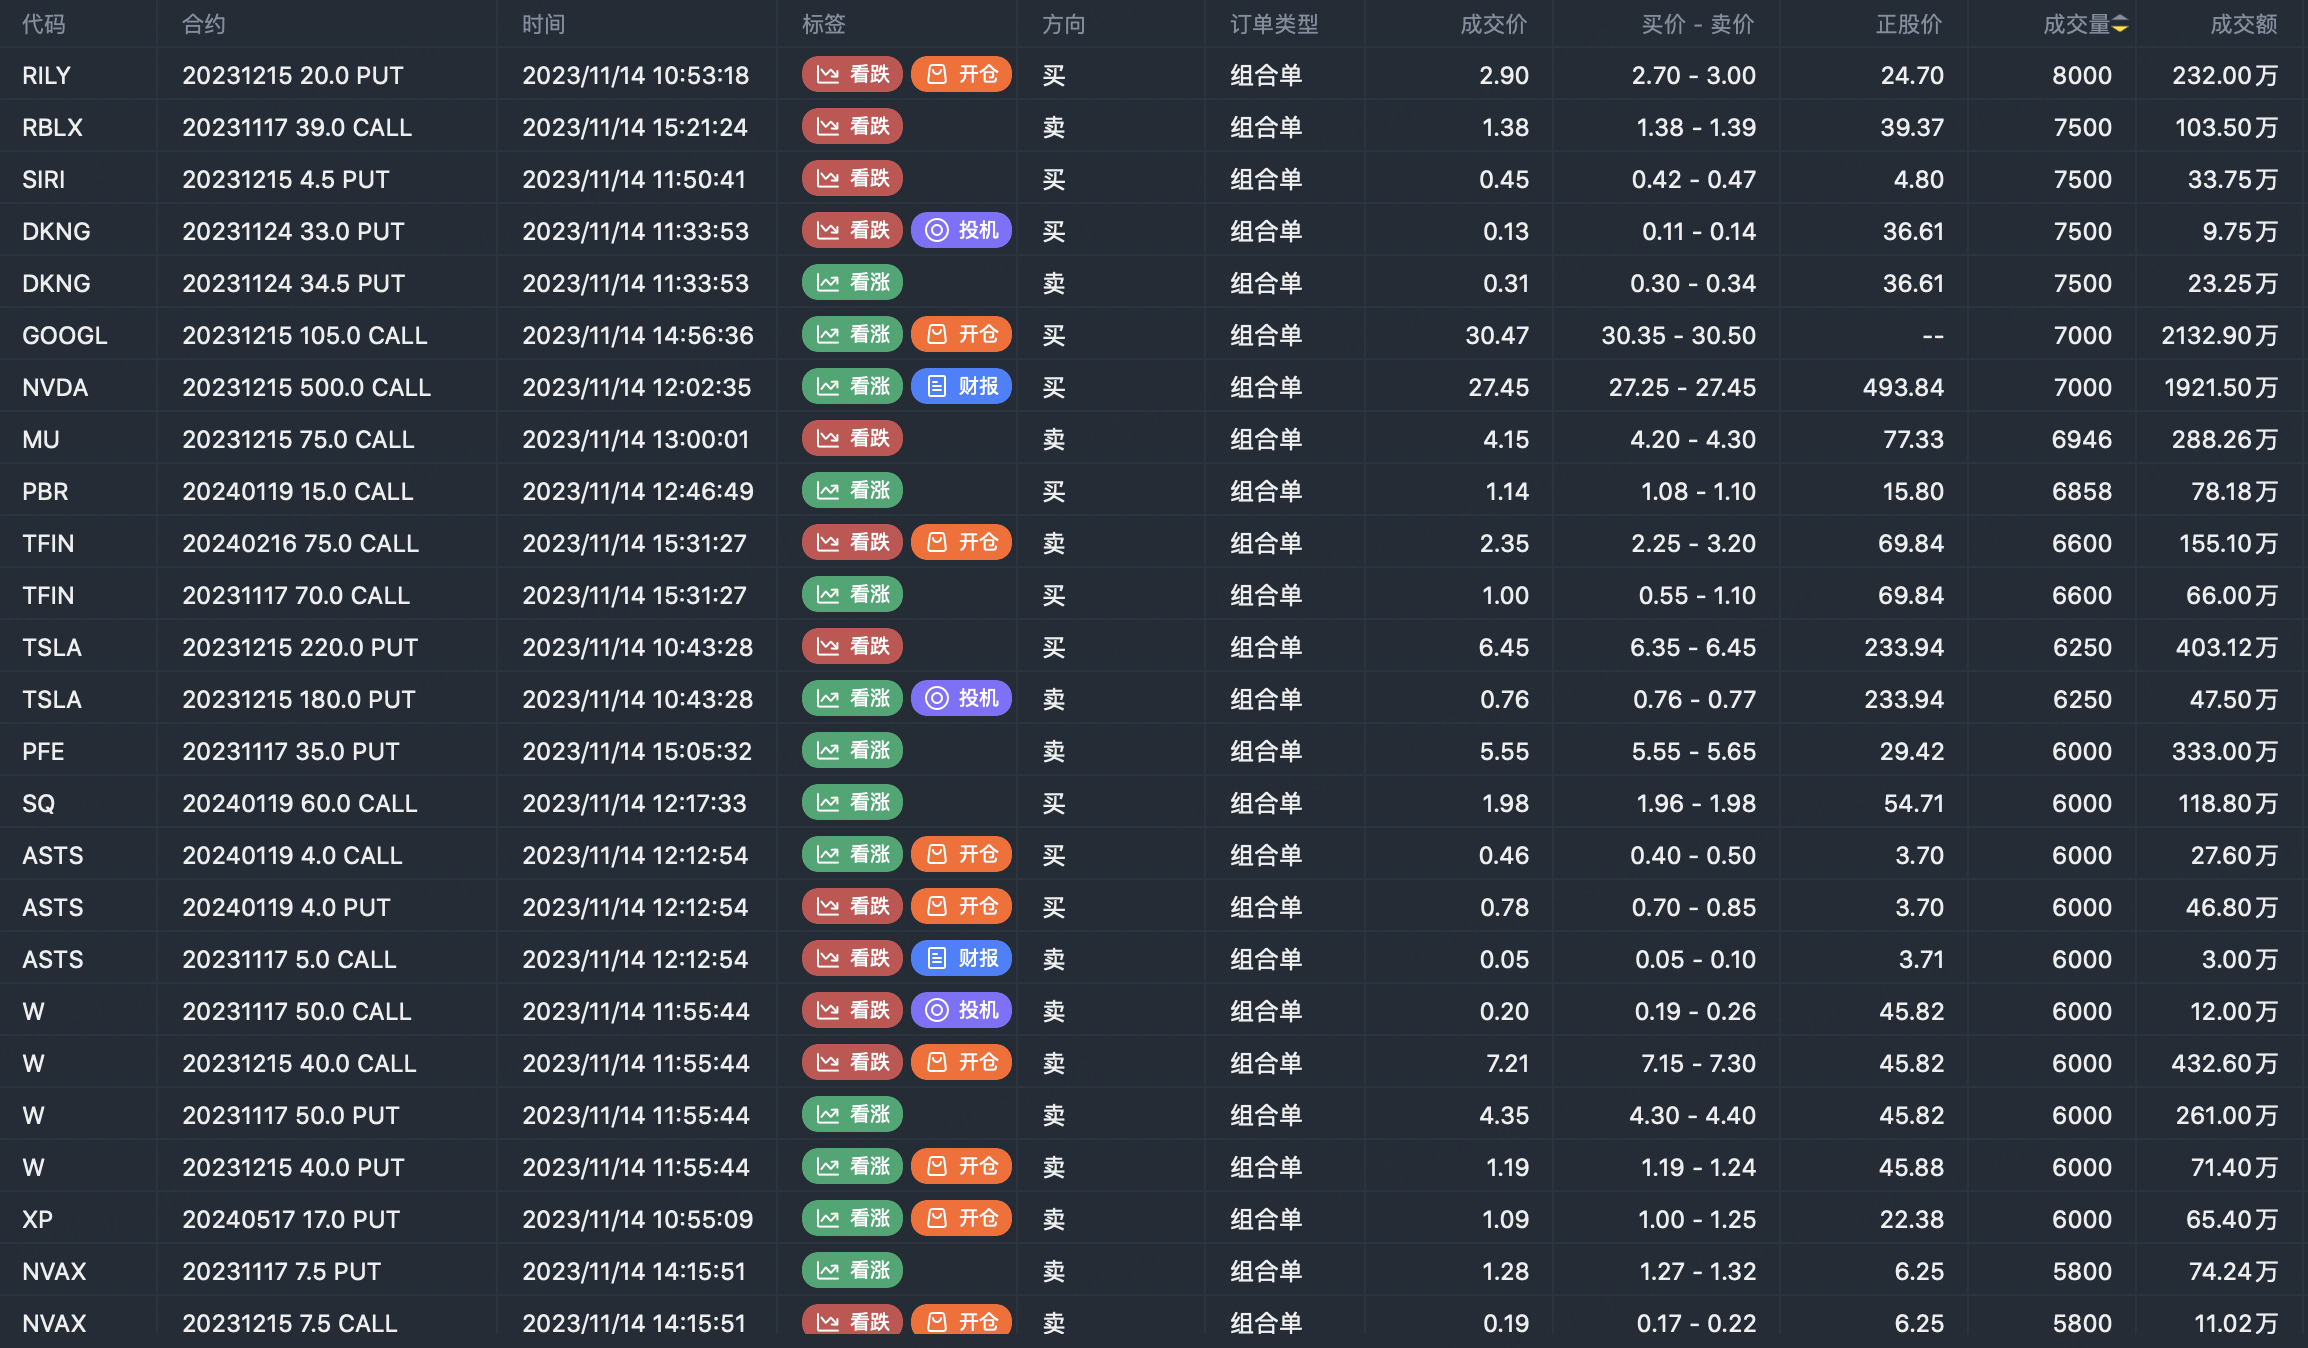
Task: Click timestamp 2023/11/14 13:00:01
Action: 635,439
